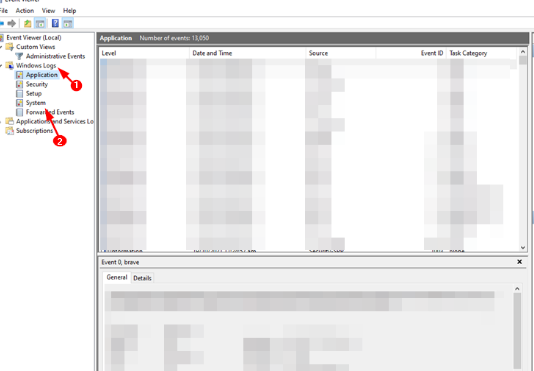The width and height of the screenshot is (534, 371).
Task: Close the Event 0, brave preview pane
Action: [x=519, y=262]
